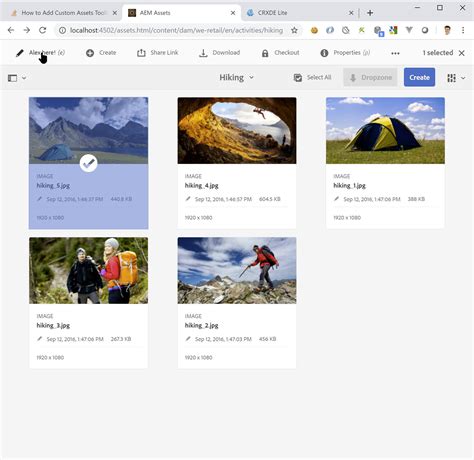Viewport: 474px width, 460px height.
Task: Select the hiking_3.jpg couple thumbnail
Action: point(88,270)
